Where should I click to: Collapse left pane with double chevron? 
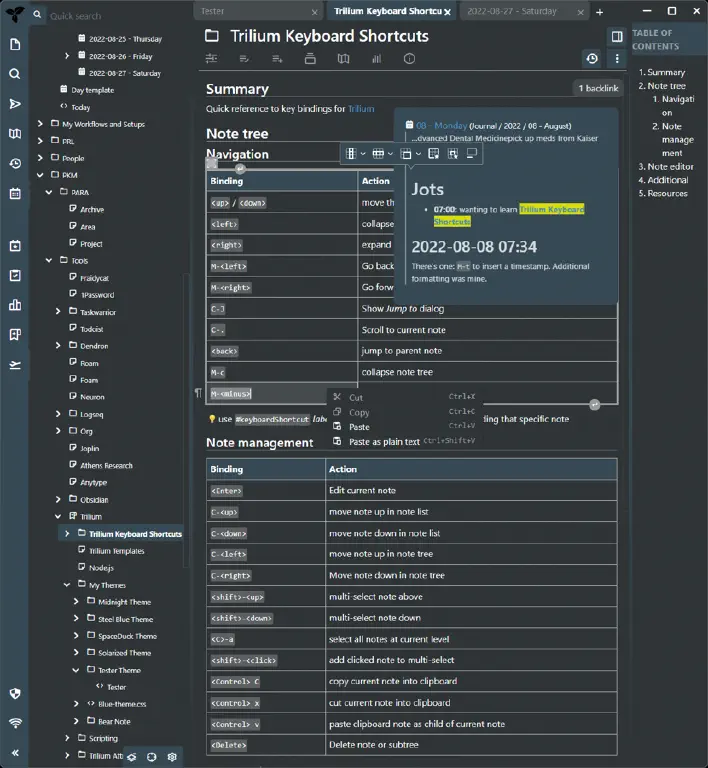click(15, 753)
